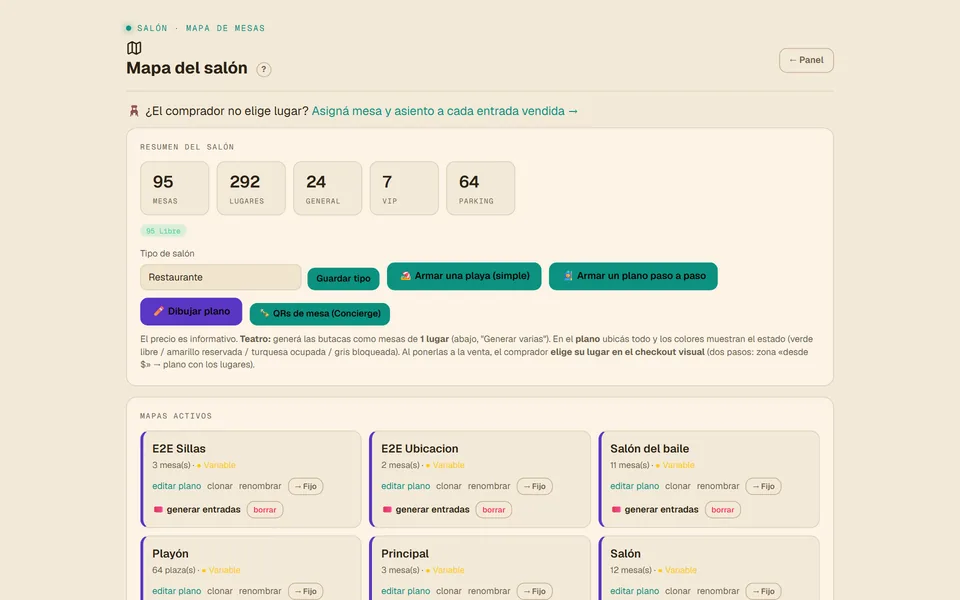The width and height of the screenshot is (960, 600).
Task: Open the Asigná mesa y asiento link
Action: pyautogui.click(x=444, y=111)
